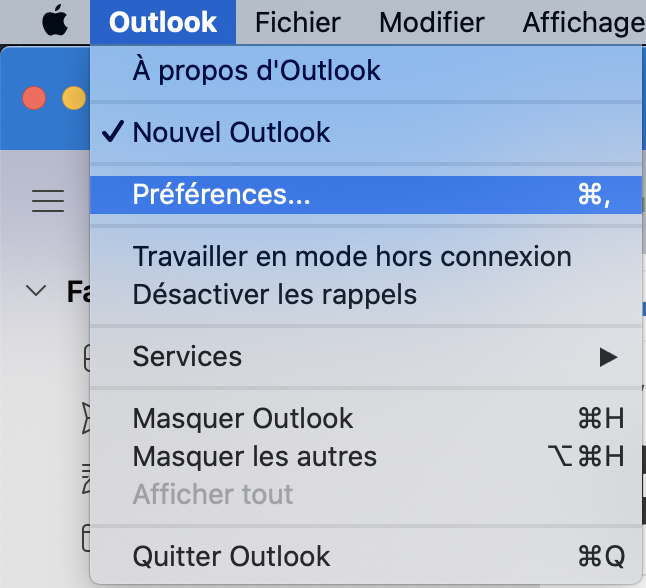Open the Fichier menu
The height and width of the screenshot is (588, 646).
(298, 22)
